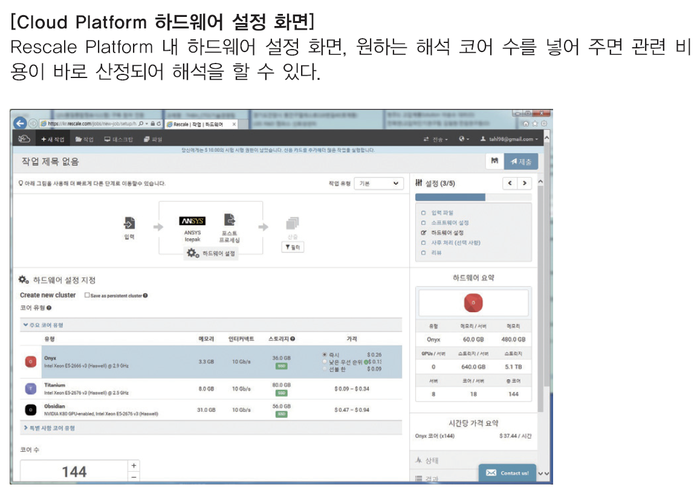Viewport: 700px width, 496px height.
Task: Open the Files menu item
Action: (x=153, y=139)
